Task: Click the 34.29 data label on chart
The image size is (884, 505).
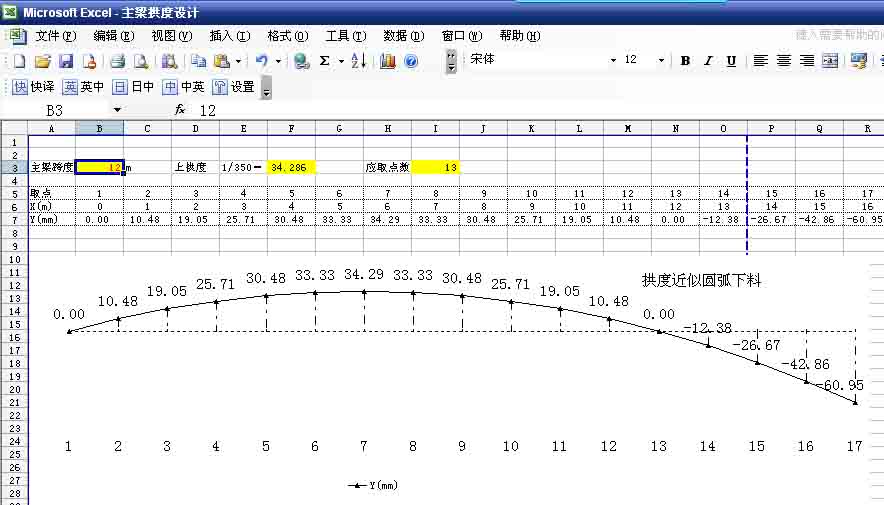Action: pyautogui.click(x=364, y=274)
